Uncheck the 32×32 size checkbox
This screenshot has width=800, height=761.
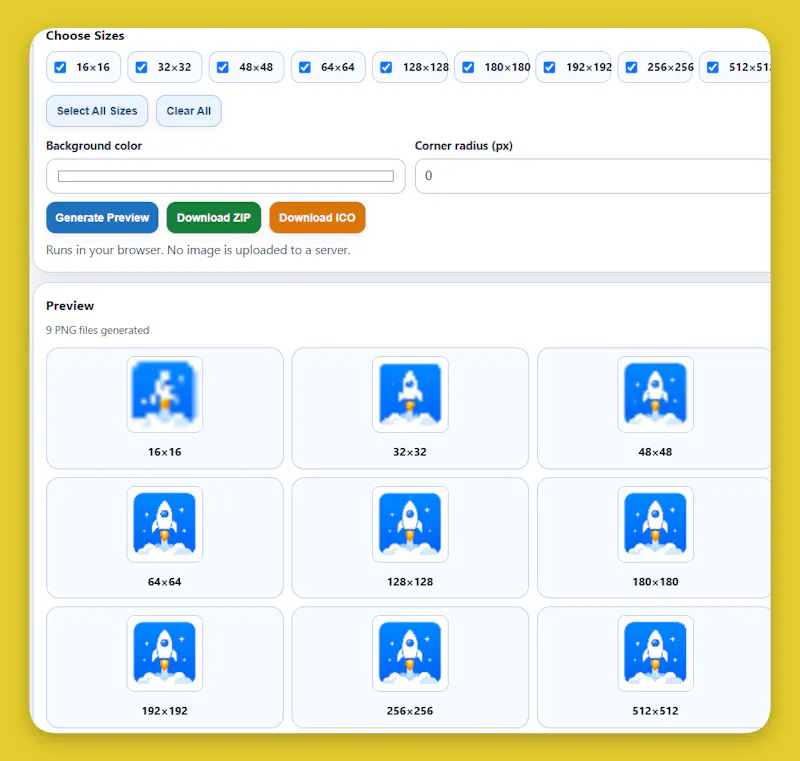(141, 67)
